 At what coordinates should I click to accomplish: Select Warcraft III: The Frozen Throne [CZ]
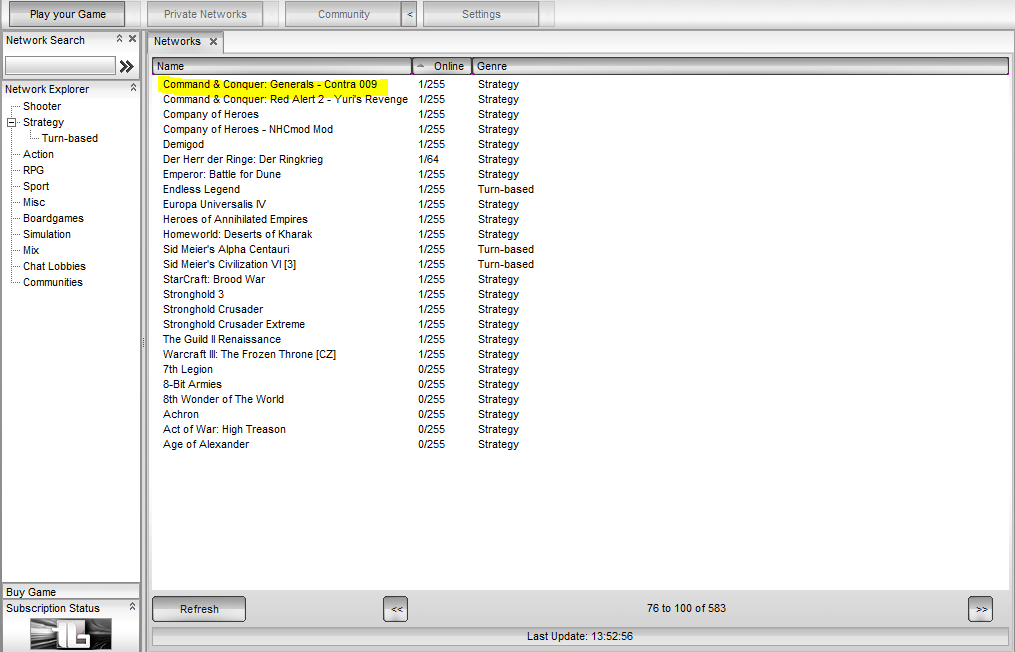point(249,354)
